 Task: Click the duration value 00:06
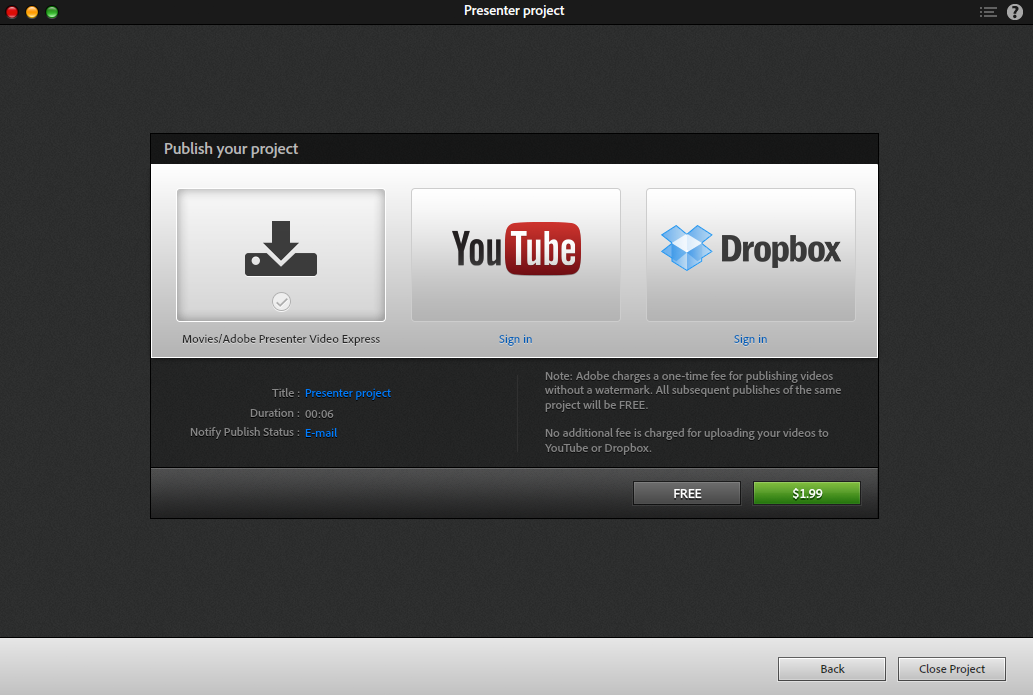click(x=319, y=414)
